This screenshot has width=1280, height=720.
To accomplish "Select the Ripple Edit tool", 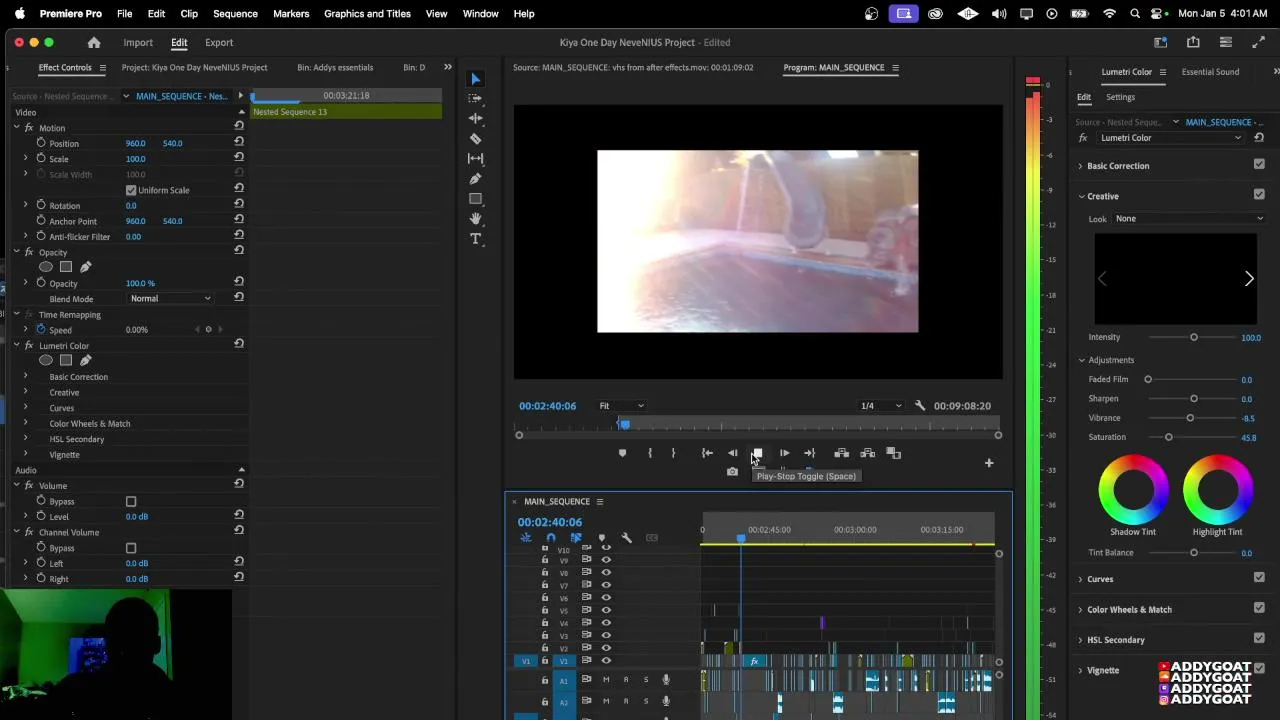I will pos(476,118).
